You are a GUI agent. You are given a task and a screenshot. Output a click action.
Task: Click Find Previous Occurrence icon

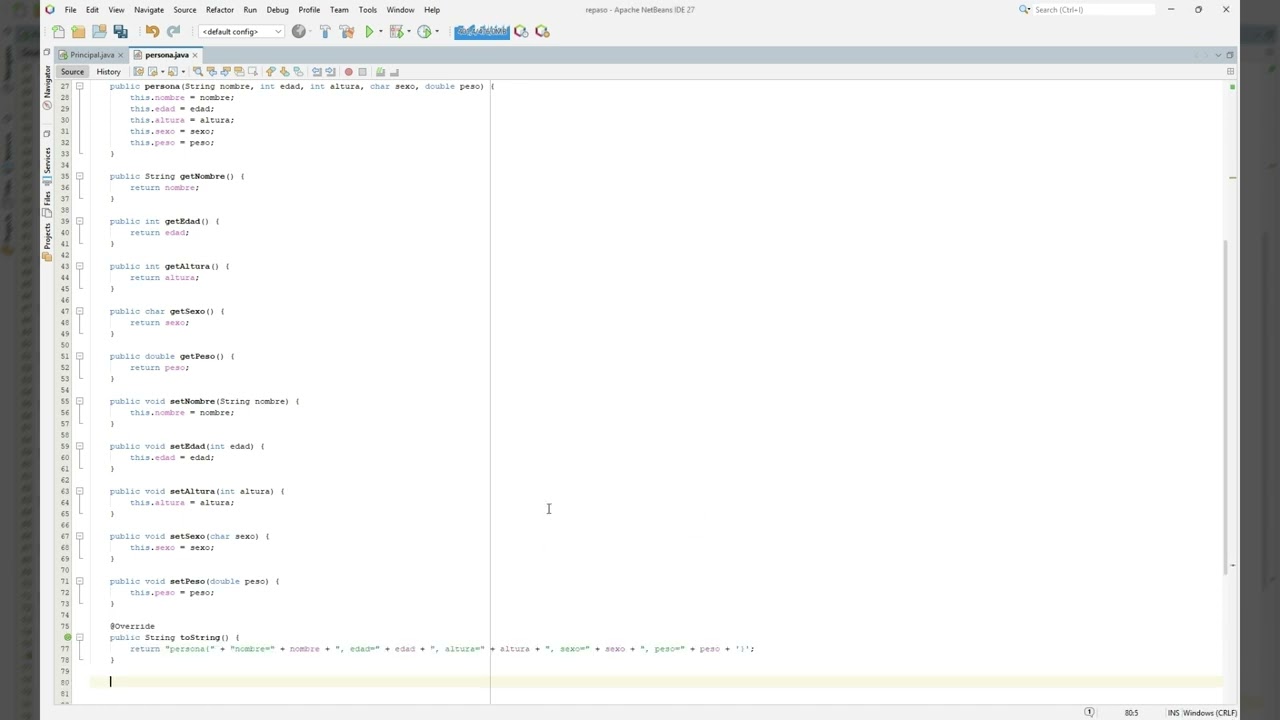click(x=211, y=72)
